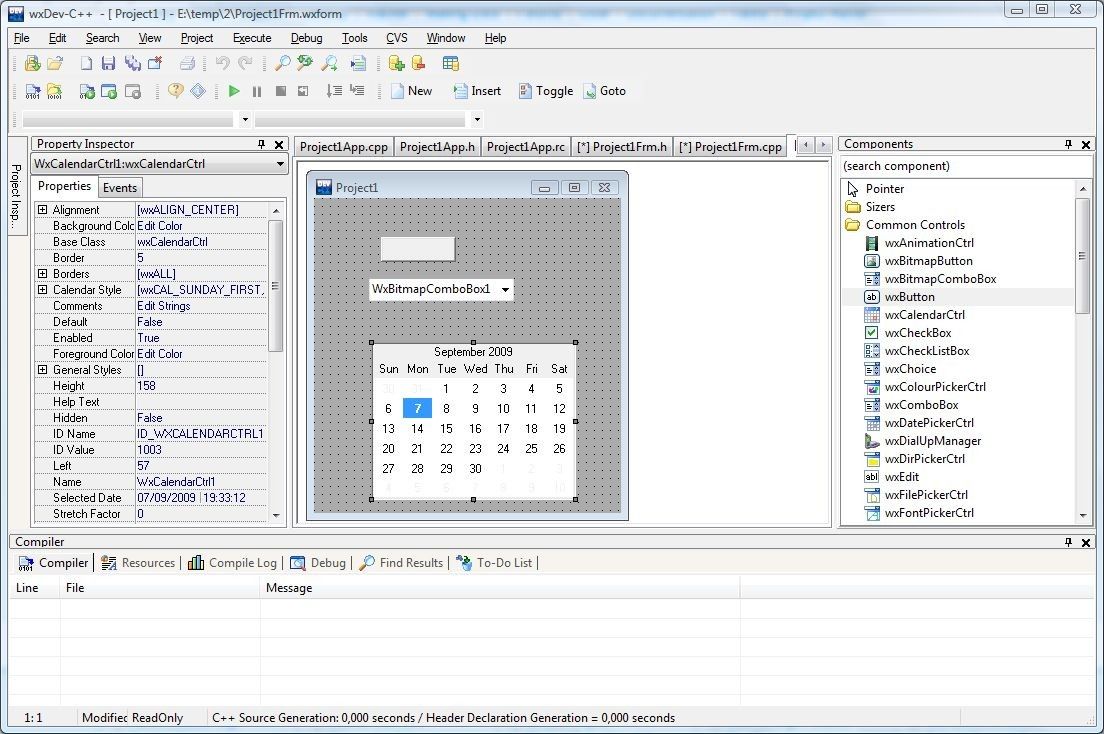Image resolution: width=1104 pixels, height=734 pixels.
Task: Select the wxButton component
Action: coord(908,296)
